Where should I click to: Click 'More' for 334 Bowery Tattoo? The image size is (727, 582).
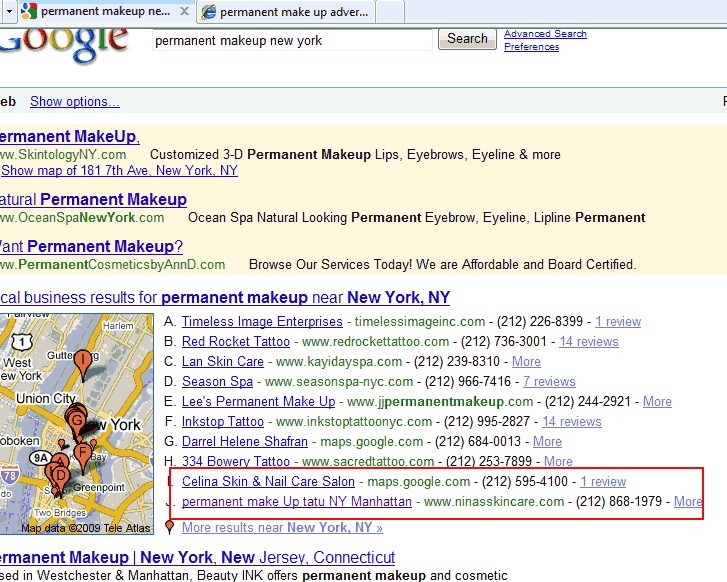(x=558, y=461)
